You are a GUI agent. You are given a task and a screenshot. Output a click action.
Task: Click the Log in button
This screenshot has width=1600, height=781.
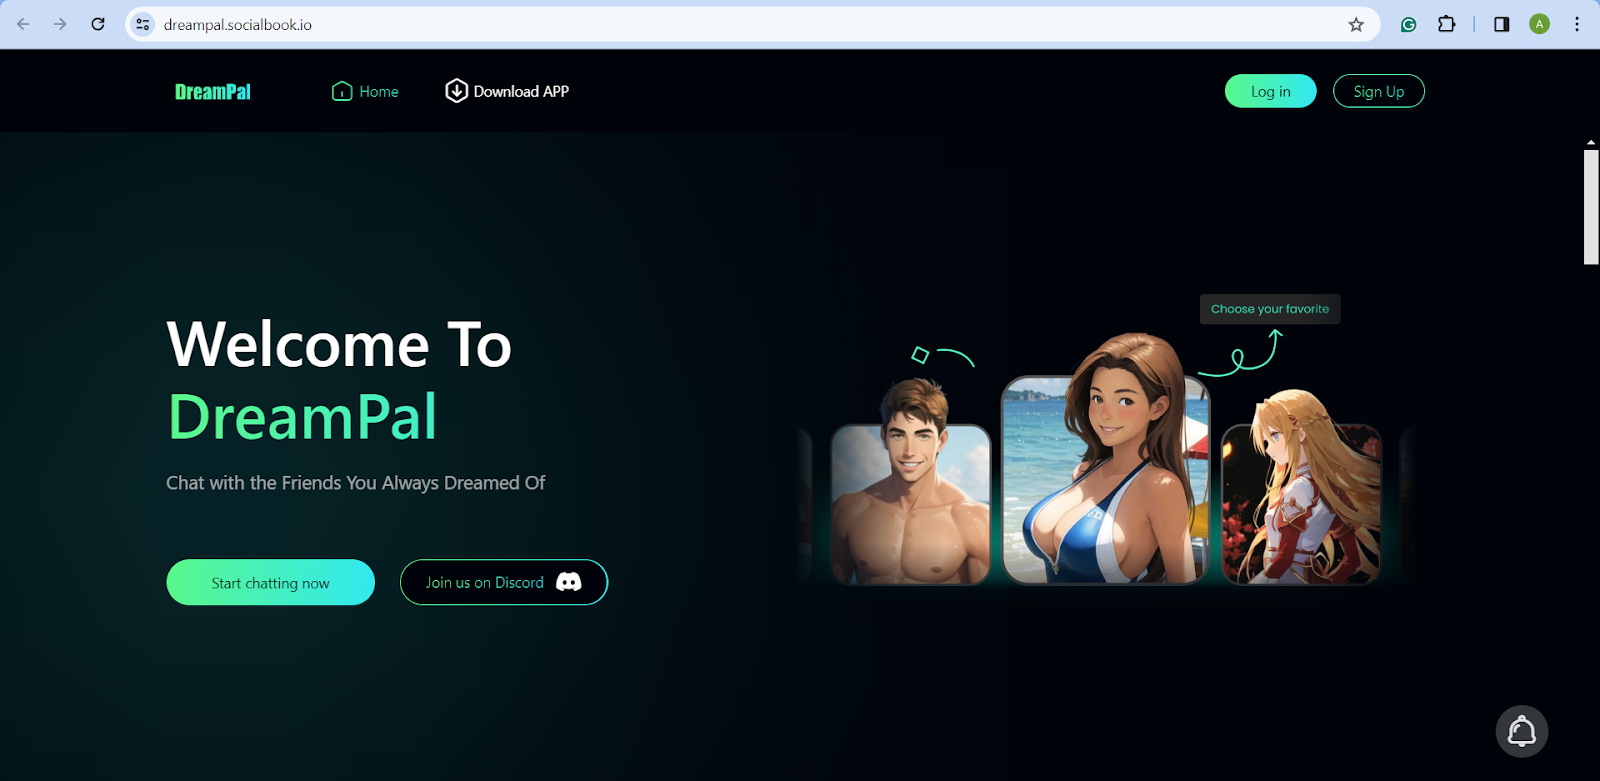pyautogui.click(x=1271, y=91)
